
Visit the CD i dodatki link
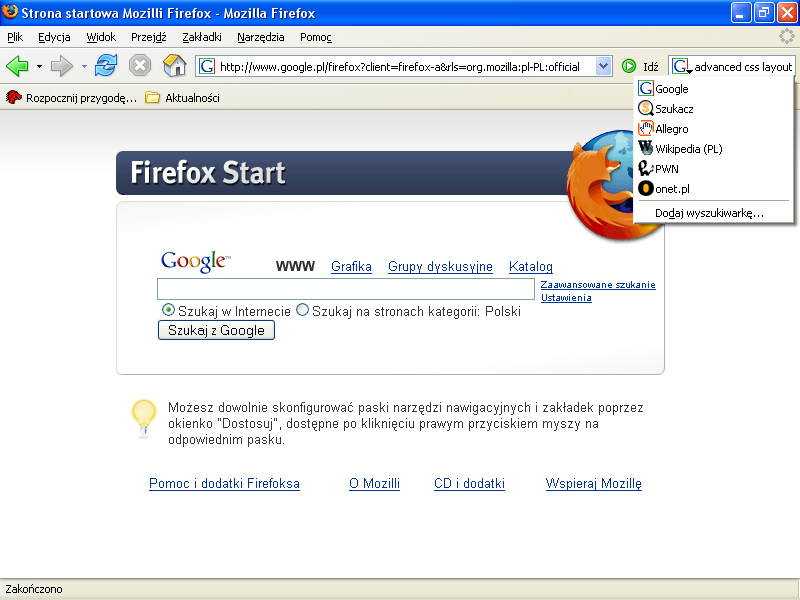pyautogui.click(x=469, y=483)
